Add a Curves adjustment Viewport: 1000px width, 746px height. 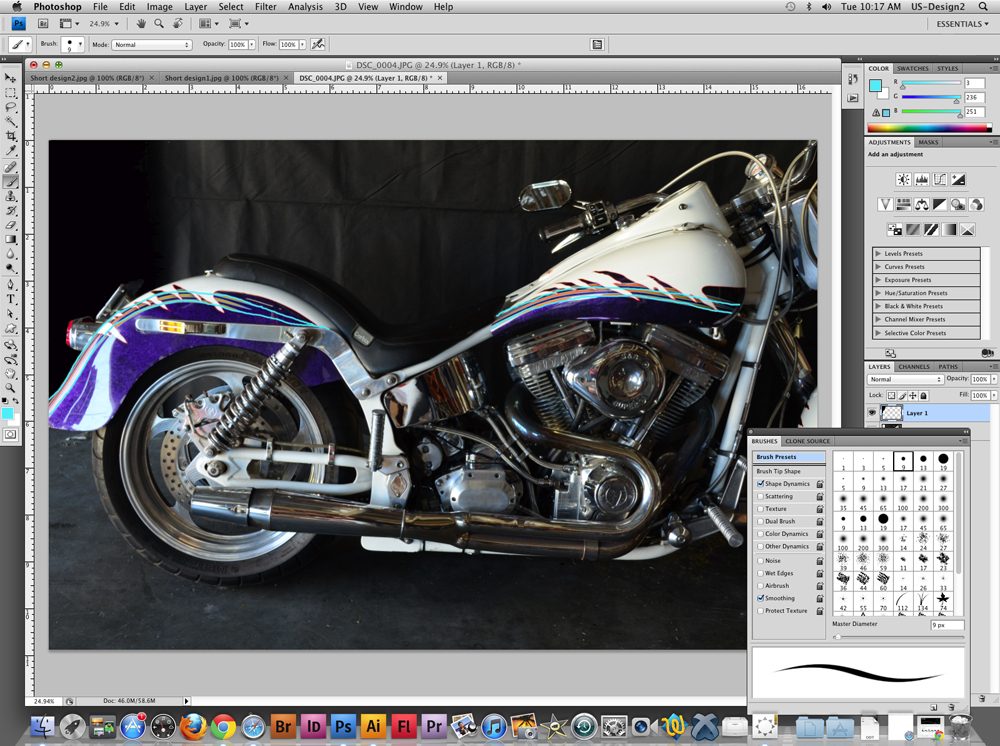point(940,179)
